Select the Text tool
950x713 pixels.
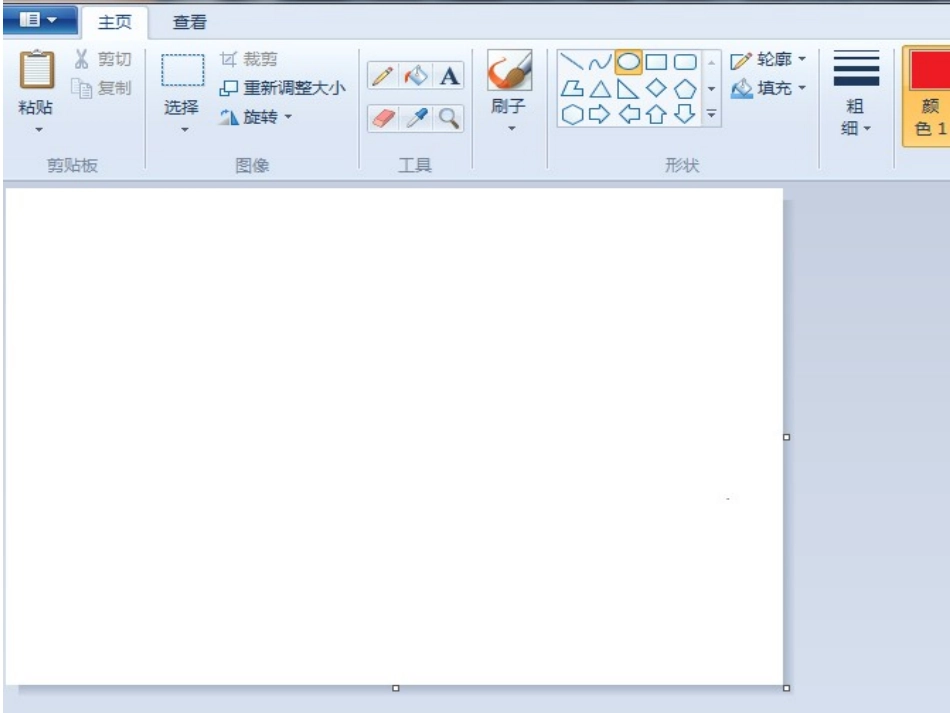[449, 76]
